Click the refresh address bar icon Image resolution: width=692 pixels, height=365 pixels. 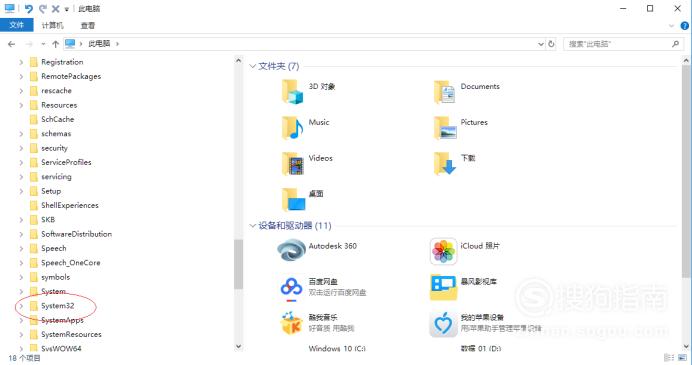point(551,44)
